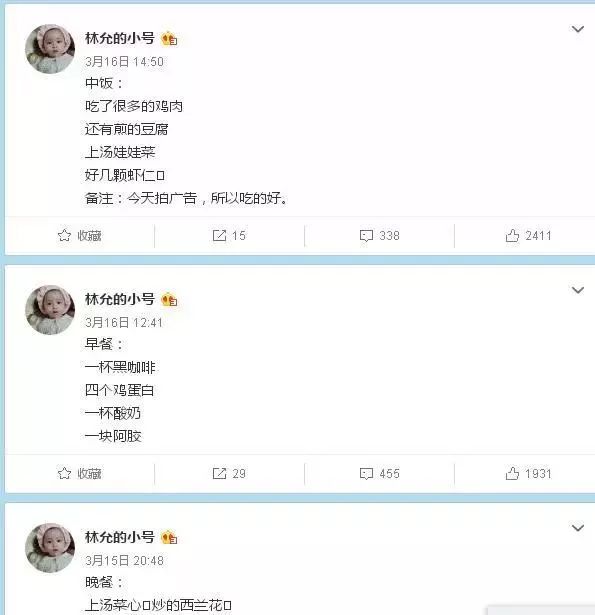Click the favorite star on the 12:41 post

pos(64,473)
